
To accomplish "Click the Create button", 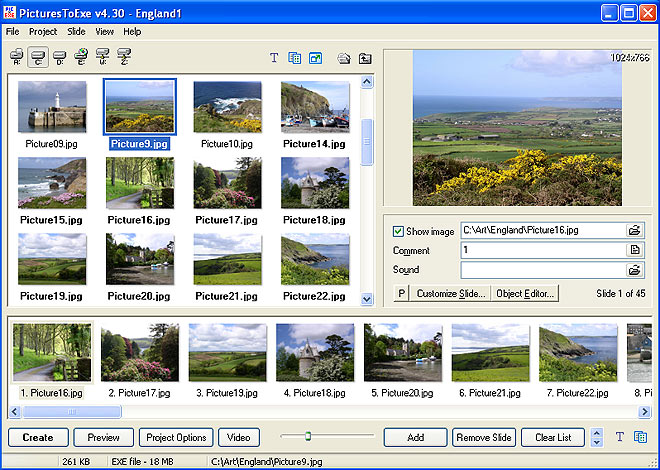I will pyautogui.click(x=38, y=438).
